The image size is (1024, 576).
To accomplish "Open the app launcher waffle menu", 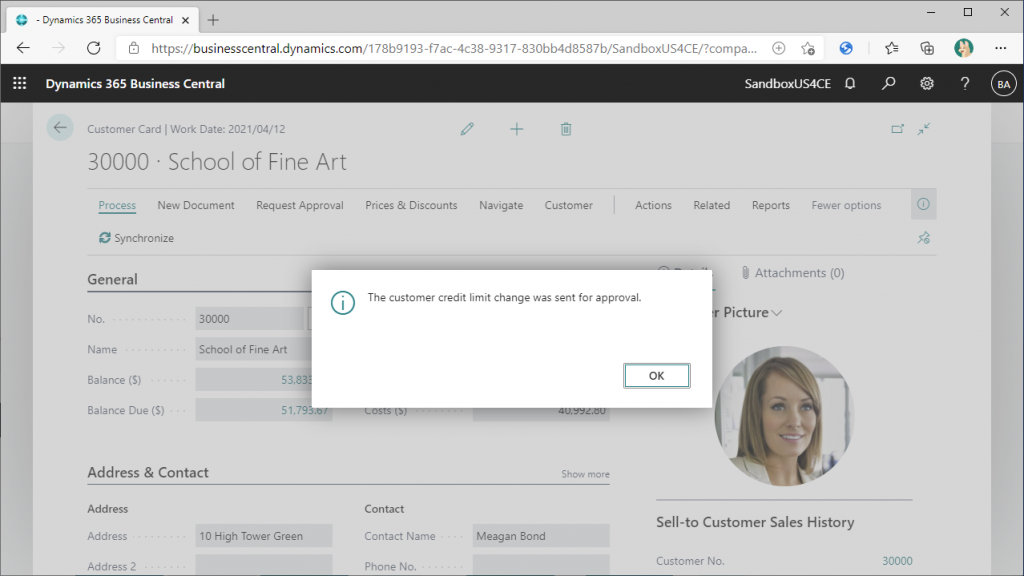I will pos(20,84).
